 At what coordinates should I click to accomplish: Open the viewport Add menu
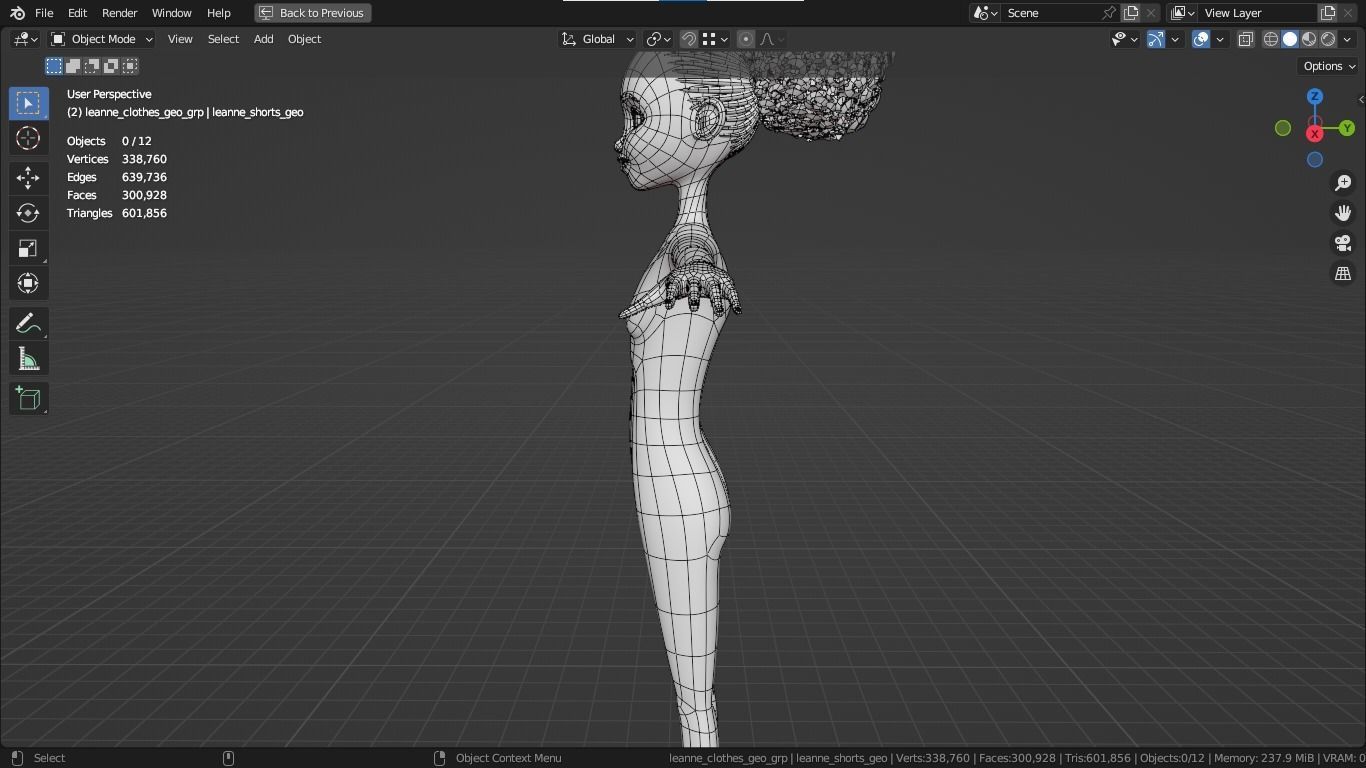[x=263, y=39]
